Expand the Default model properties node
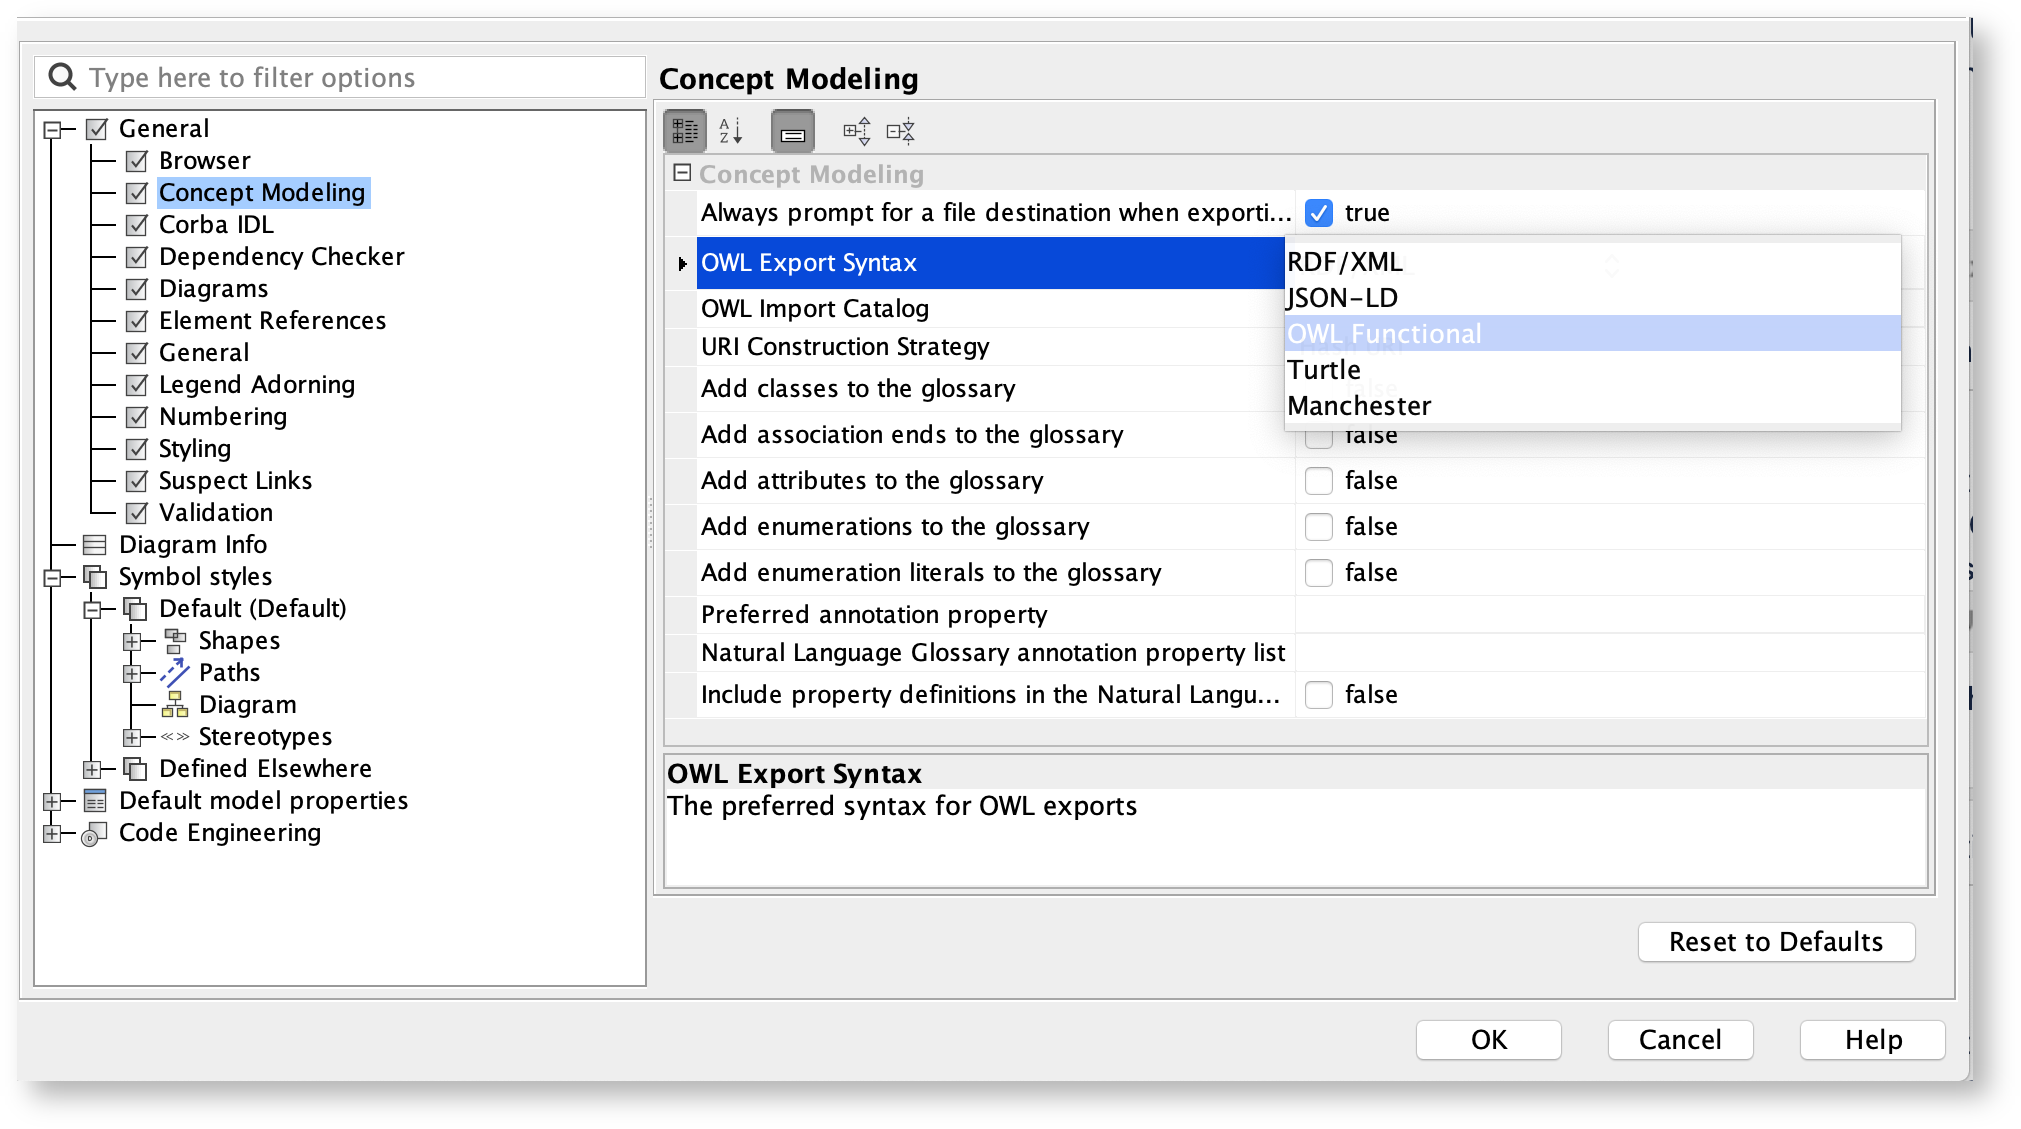Viewport: 2021px width, 1129px height. 52,800
